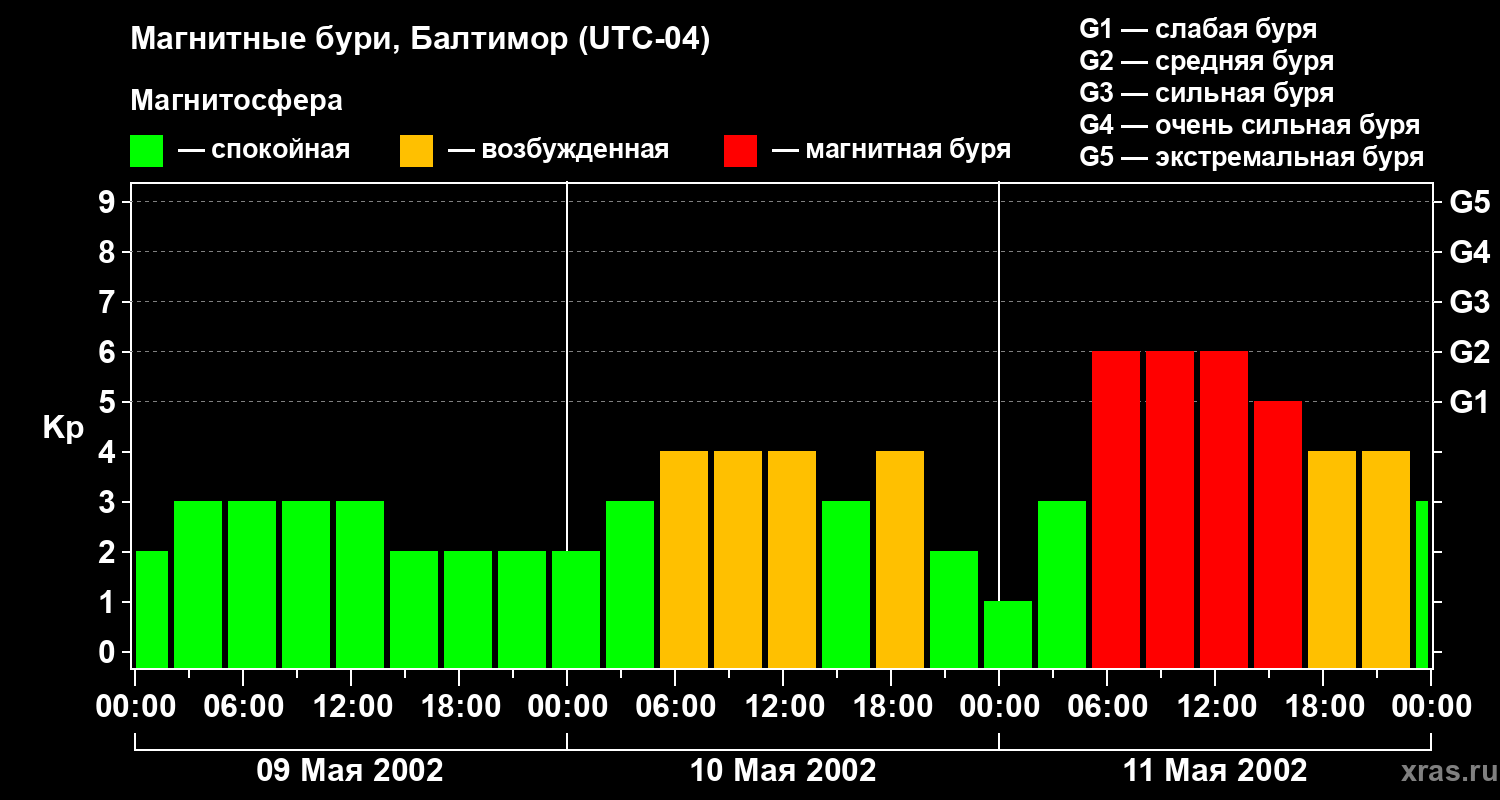Click the green 'спокойная' legend square
This screenshot has width=1500, height=800.
tap(146, 151)
